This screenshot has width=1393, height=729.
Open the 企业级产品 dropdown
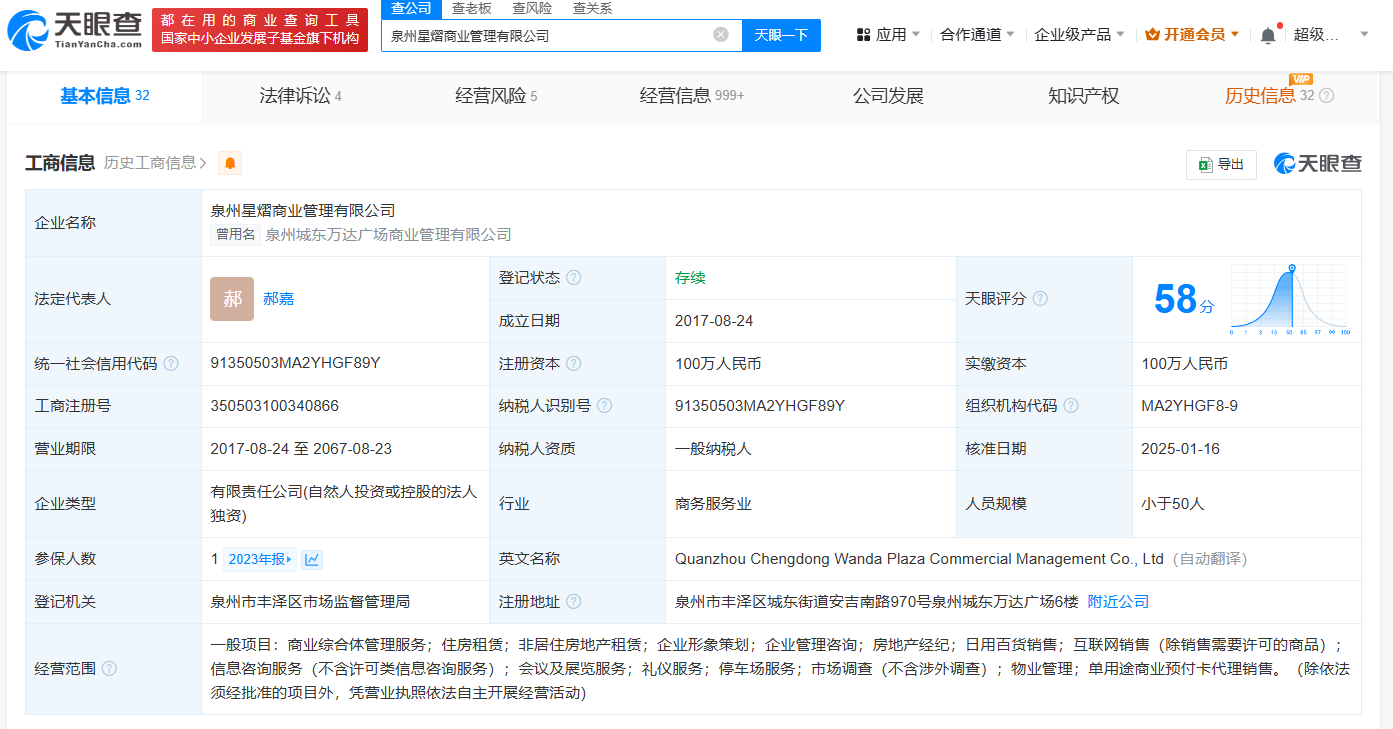tap(1079, 35)
